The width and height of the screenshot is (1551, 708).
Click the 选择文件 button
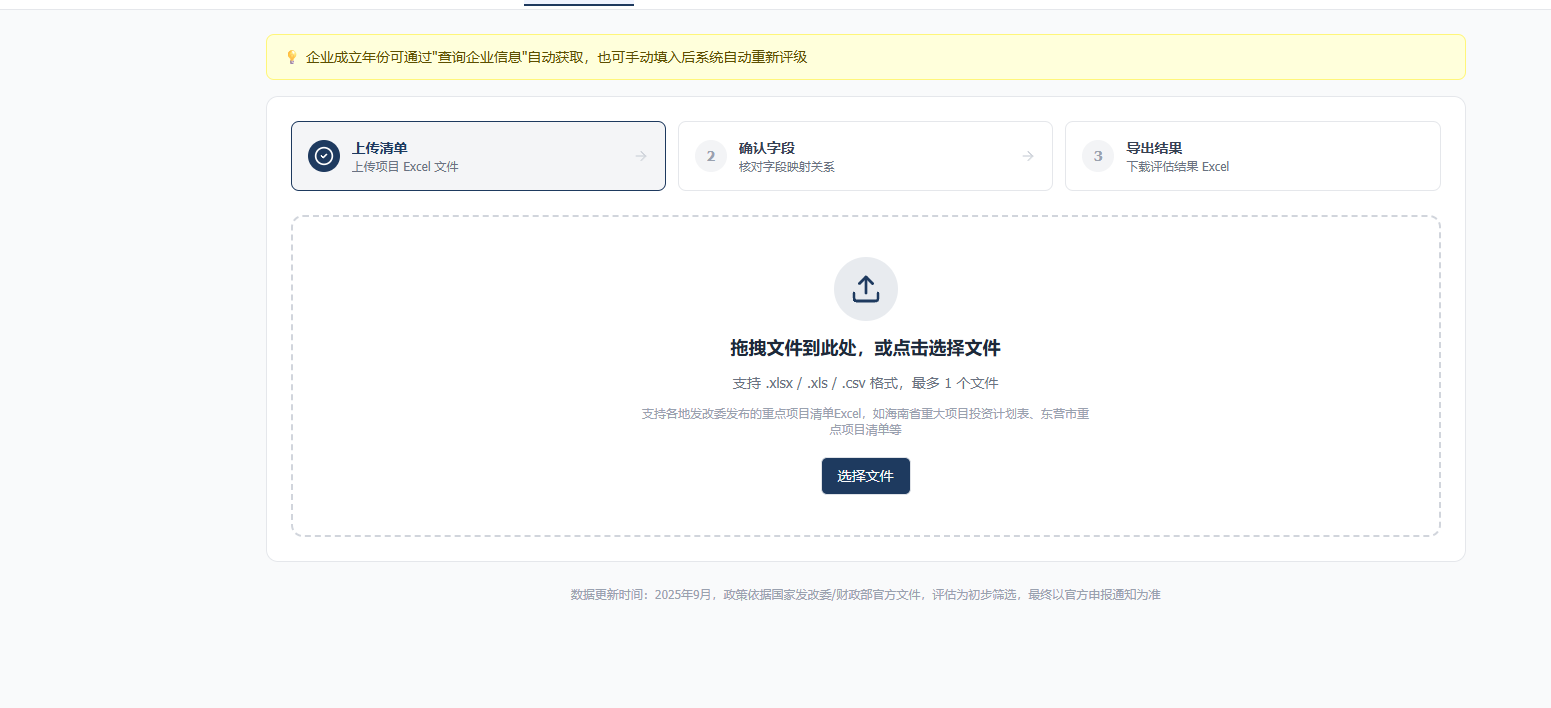coord(866,476)
